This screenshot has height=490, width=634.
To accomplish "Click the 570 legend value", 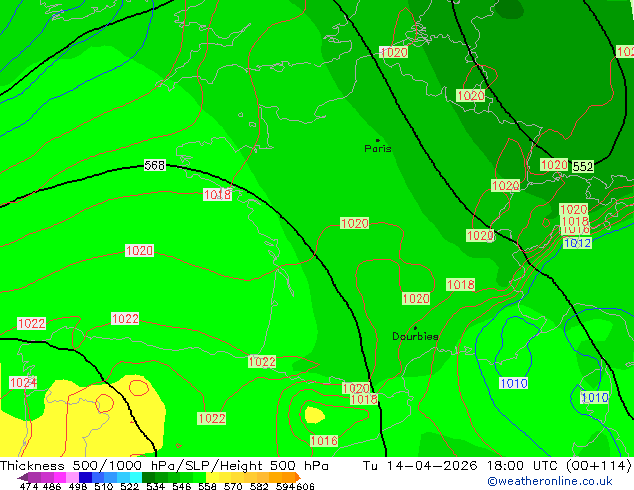I will tap(233, 486).
